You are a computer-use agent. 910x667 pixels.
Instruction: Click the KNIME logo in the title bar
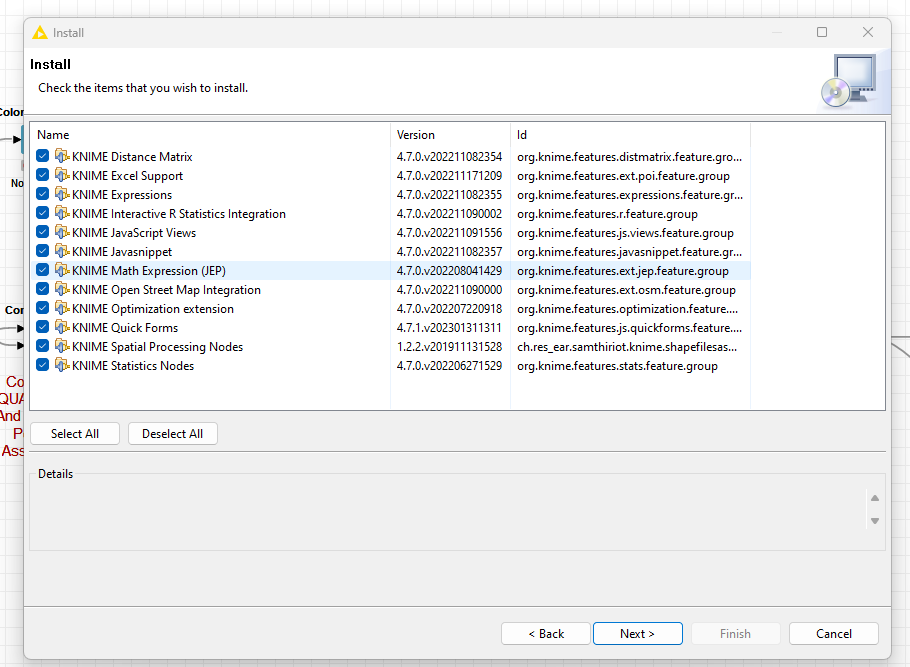click(40, 33)
